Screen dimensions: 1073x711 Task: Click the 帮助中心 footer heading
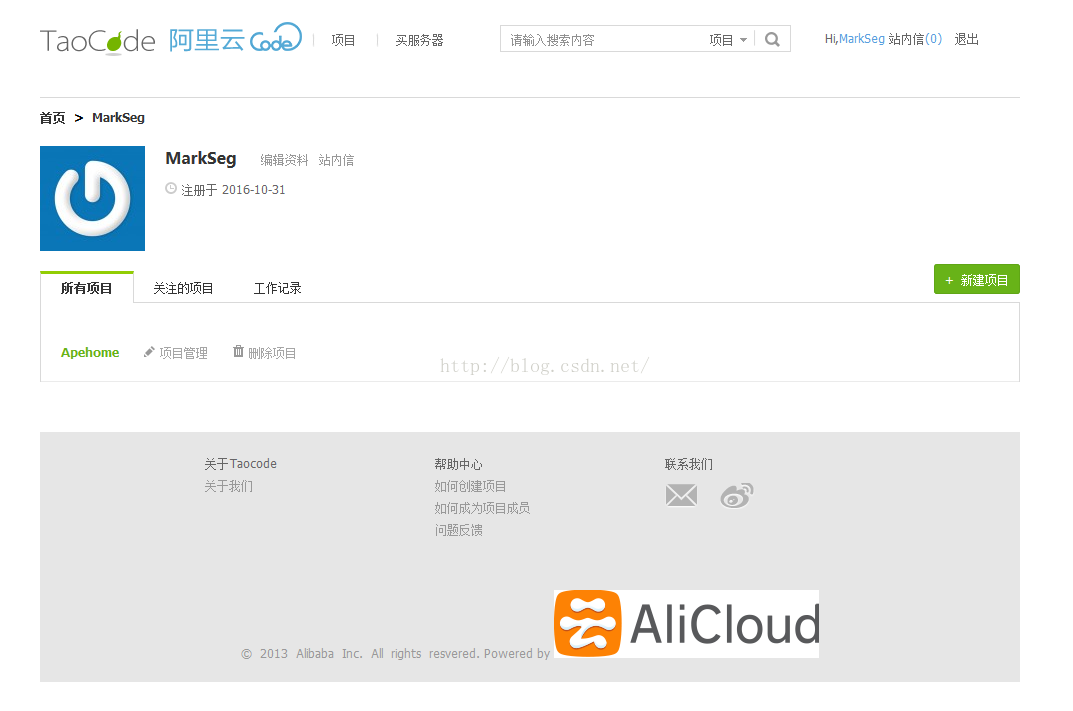(458, 464)
